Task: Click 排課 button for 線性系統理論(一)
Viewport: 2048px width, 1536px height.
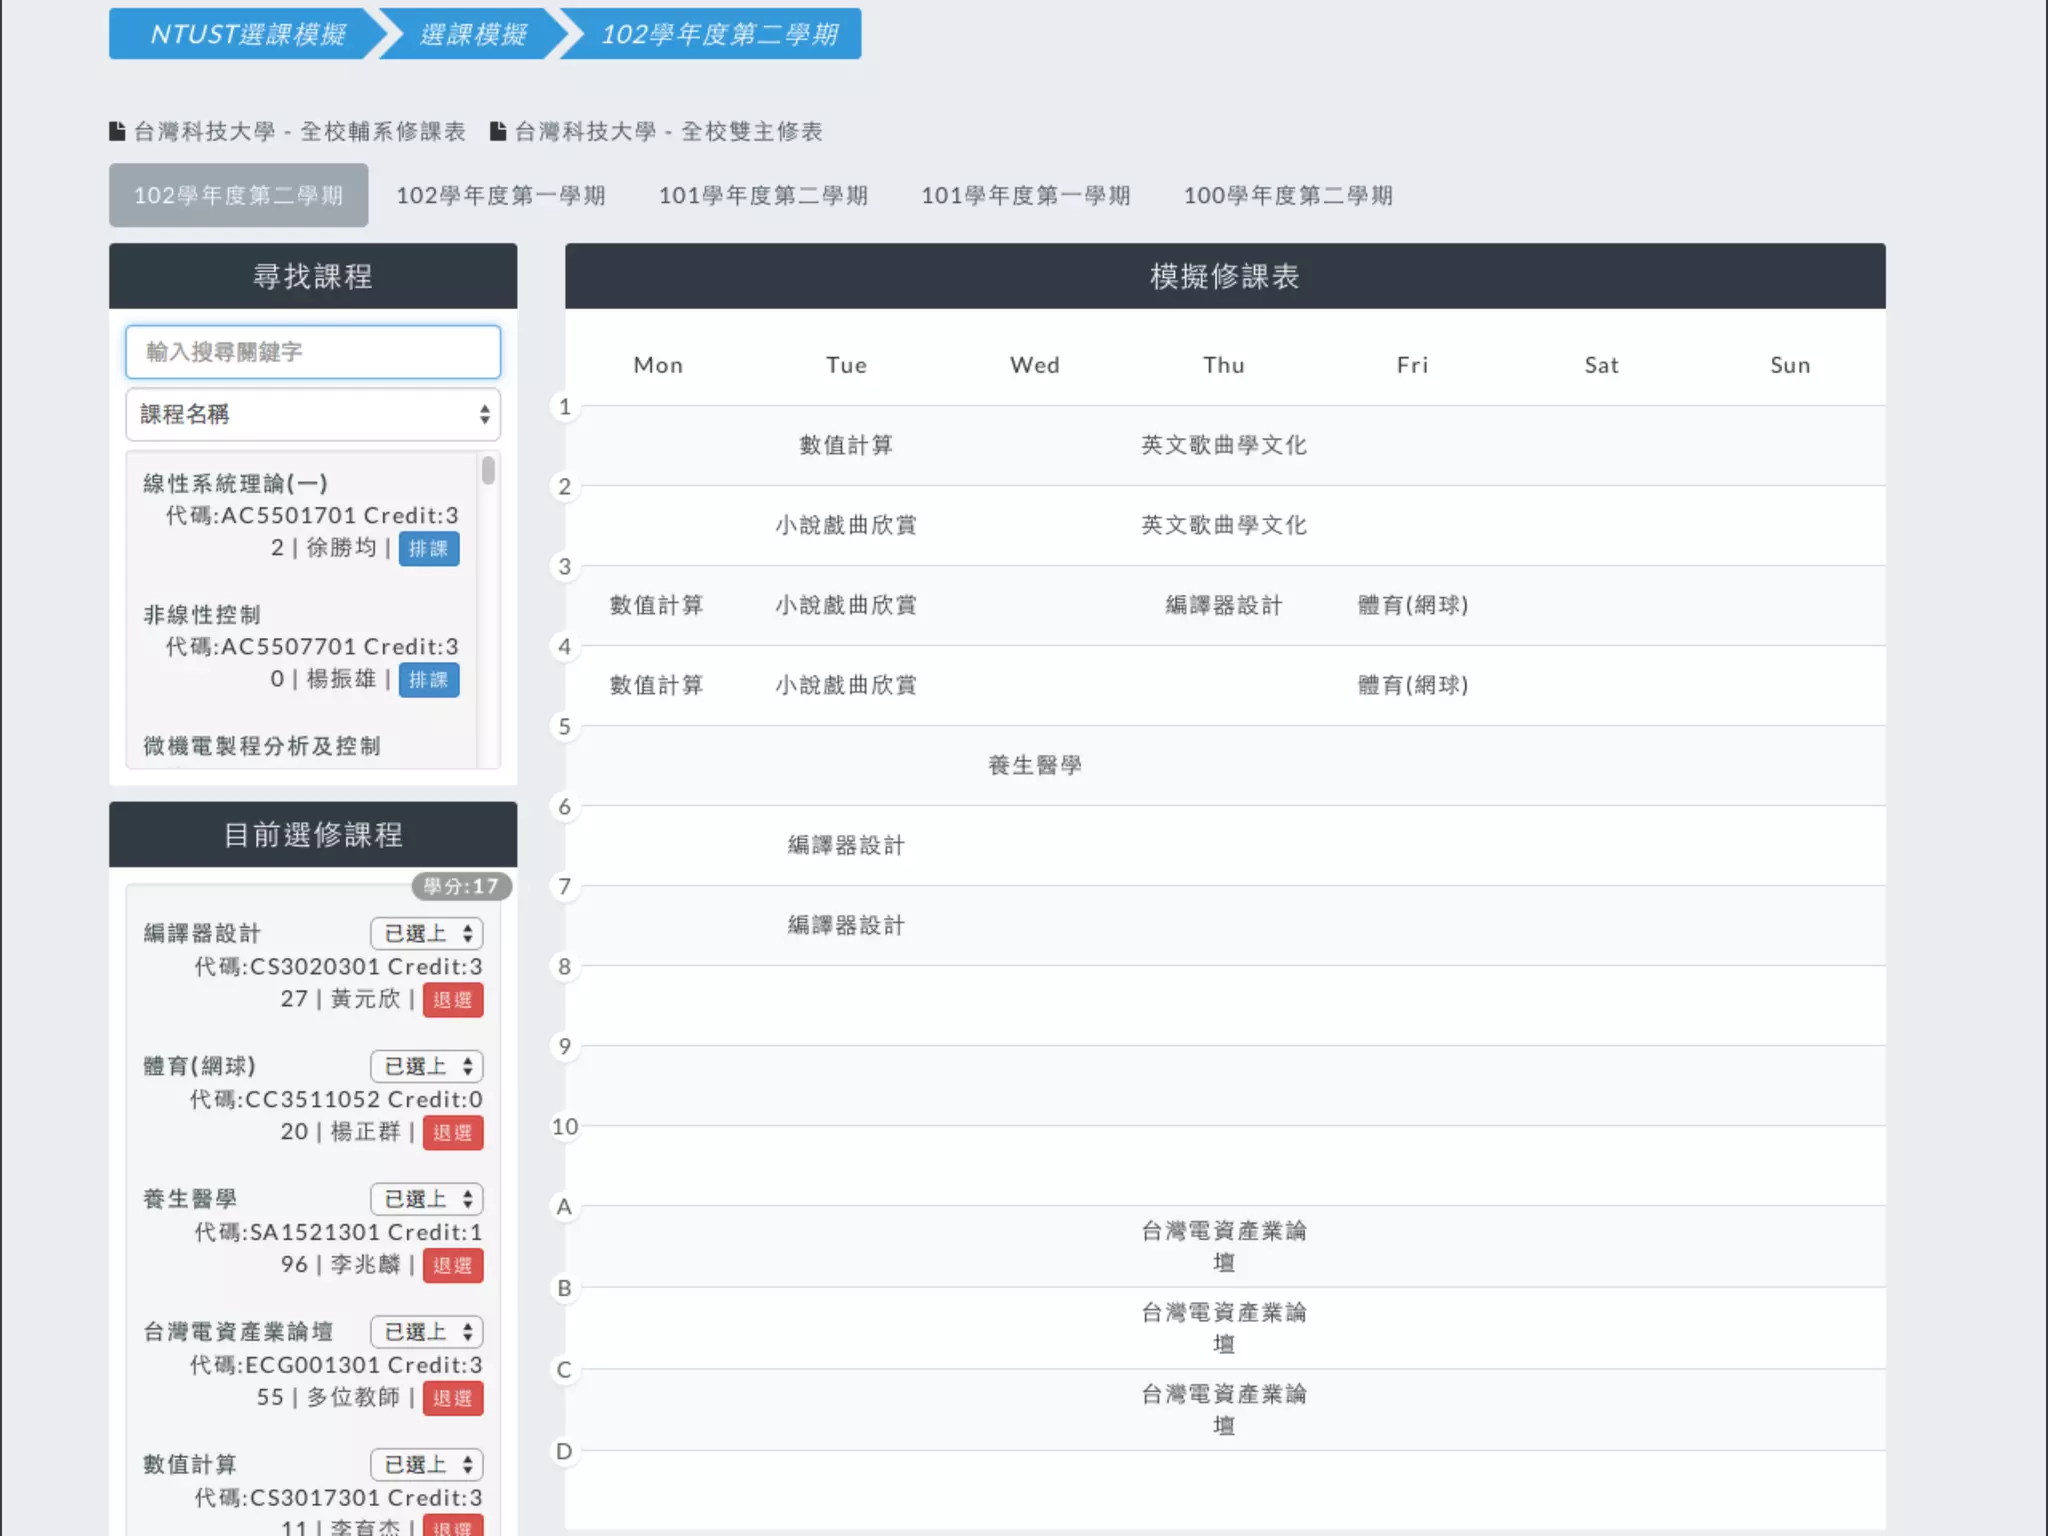Action: pos(429,548)
